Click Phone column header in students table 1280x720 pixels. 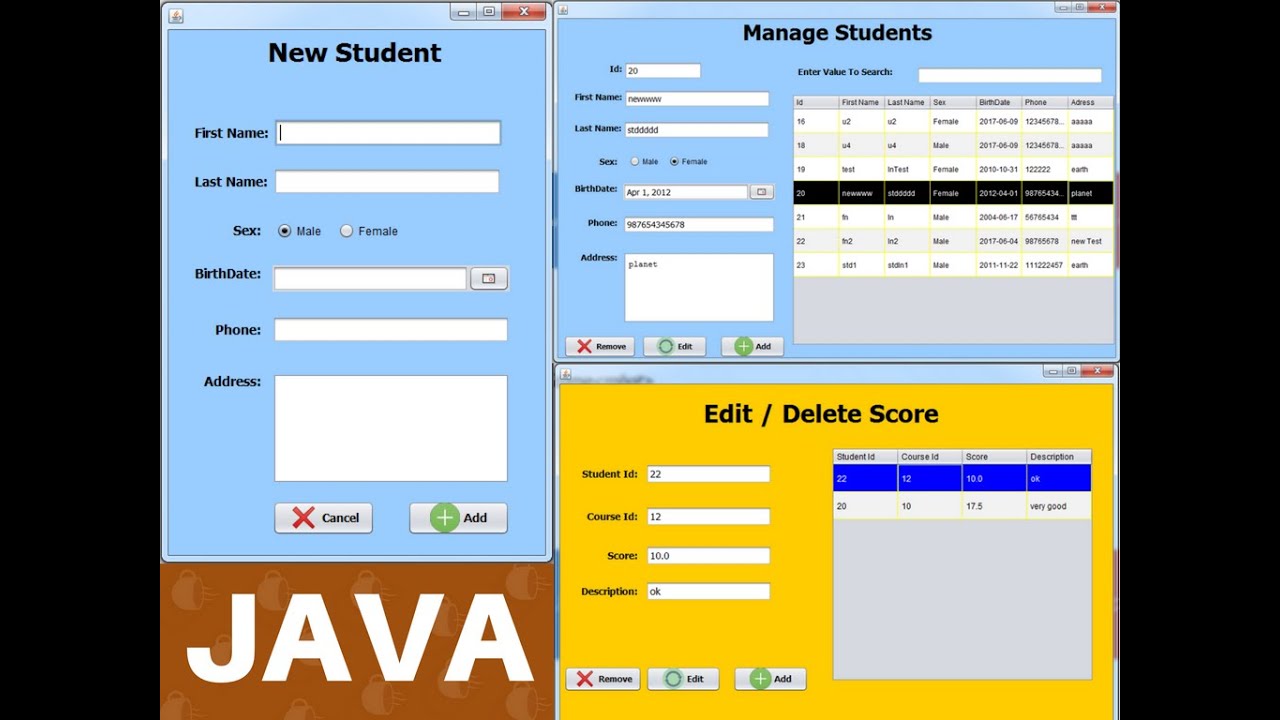(1045, 102)
